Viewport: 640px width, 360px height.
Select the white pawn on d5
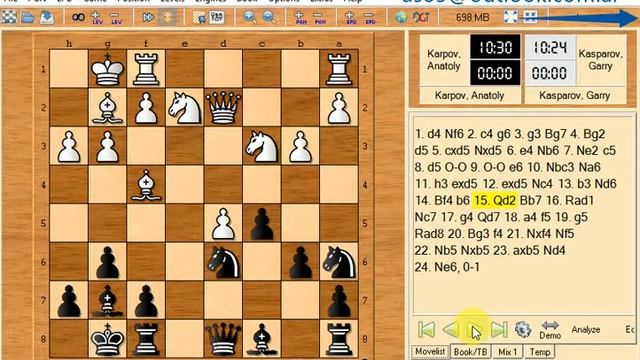pos(223,223)
